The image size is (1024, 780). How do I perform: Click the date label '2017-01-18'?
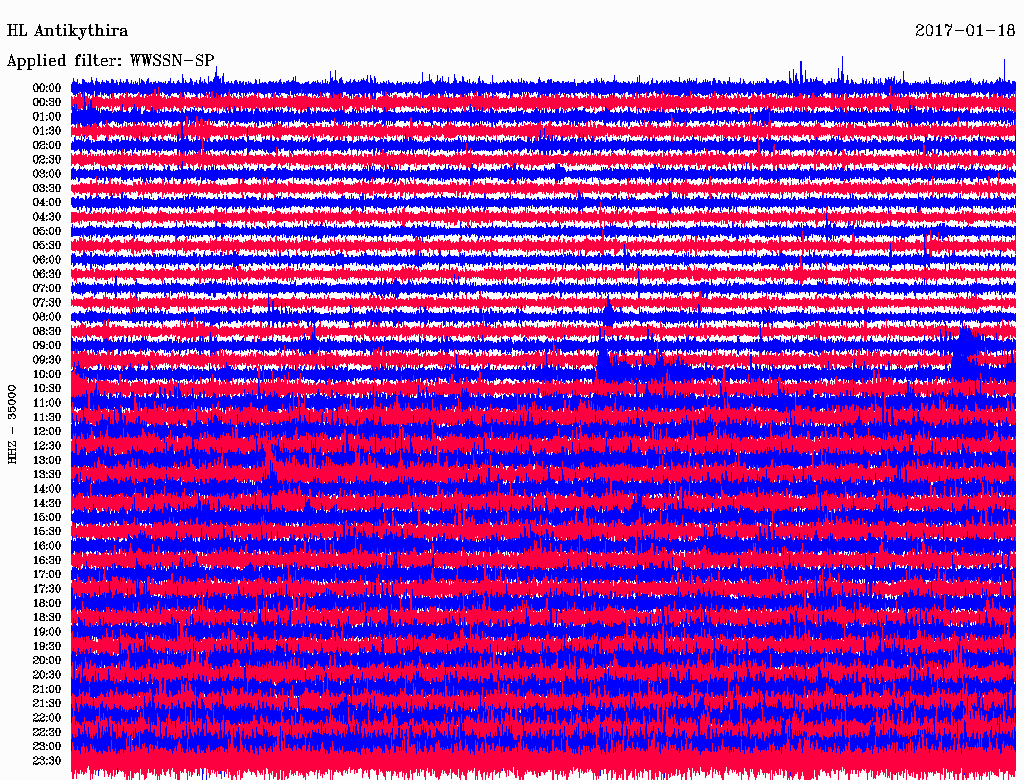point(965,31)
